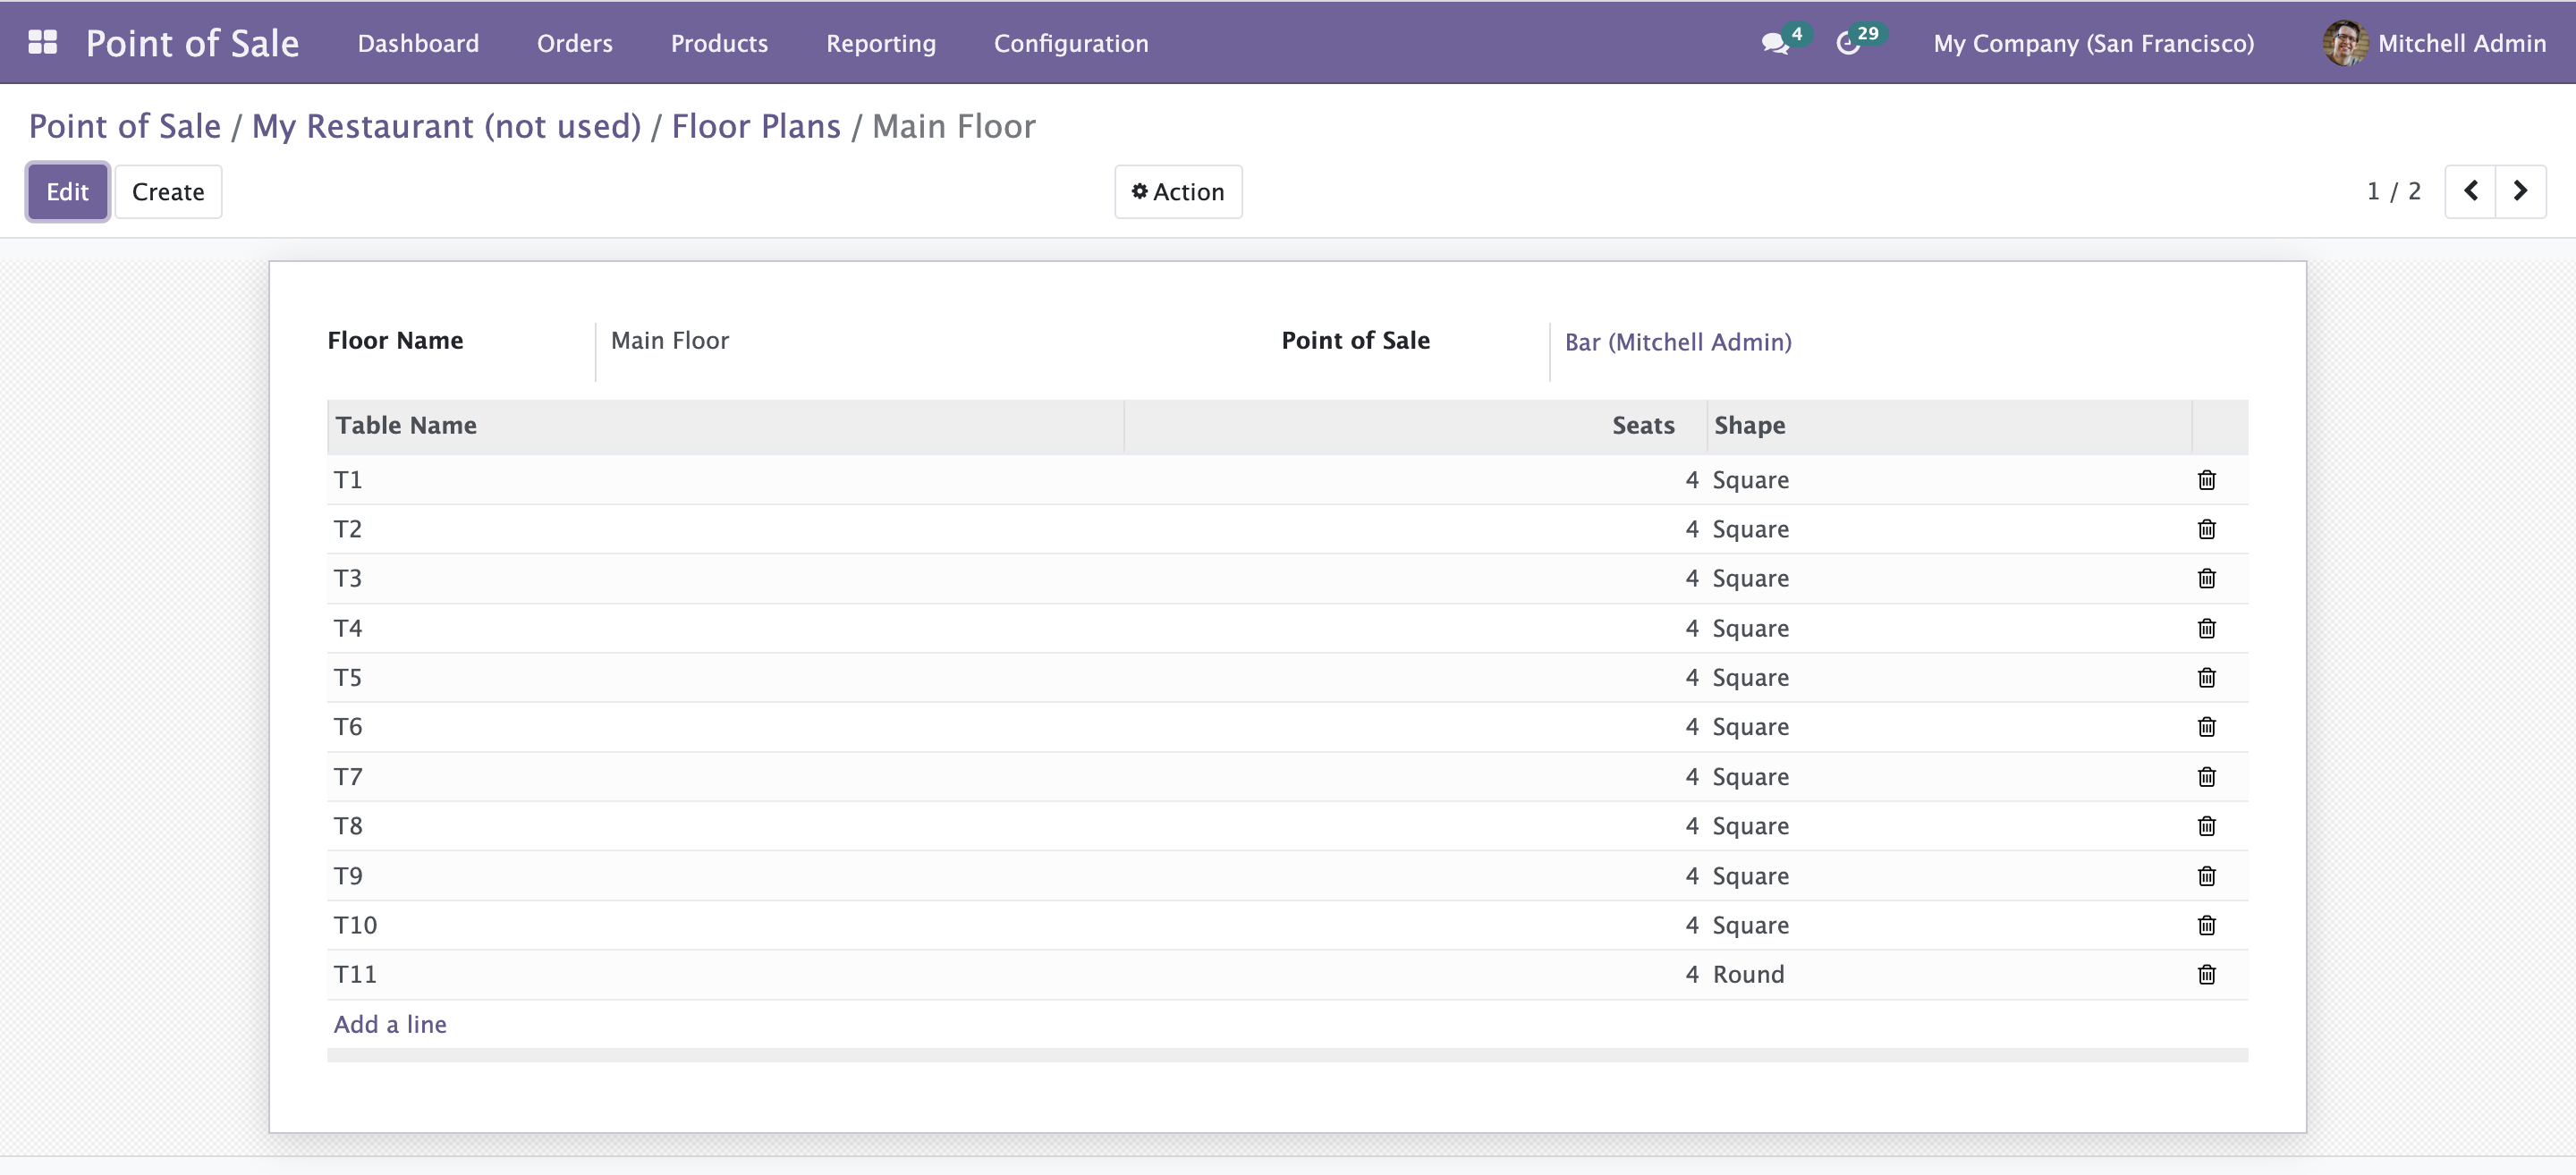The image size is (2576, 1175).
Task: Click Mitchell Admin avatar picture
Action: point(2343,43)
